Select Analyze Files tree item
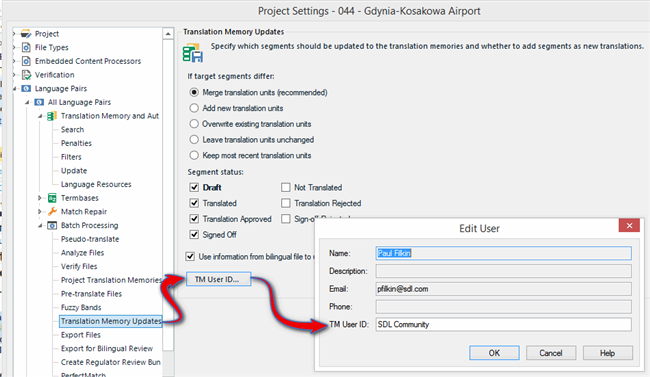Image resolution: width=650 pixels, height=377 pixels. pos(82,253)
